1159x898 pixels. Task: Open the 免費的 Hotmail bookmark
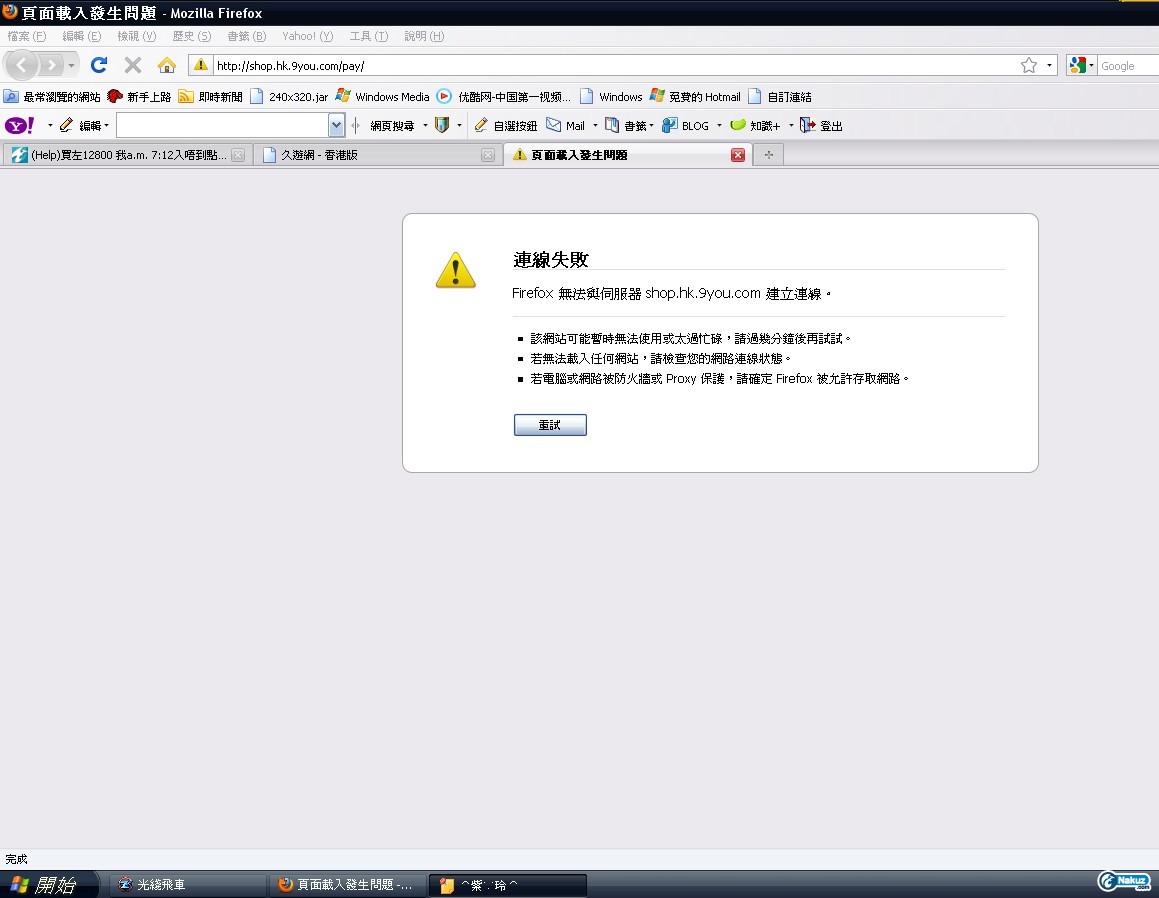pyautogui.click(x=695, y=97)
